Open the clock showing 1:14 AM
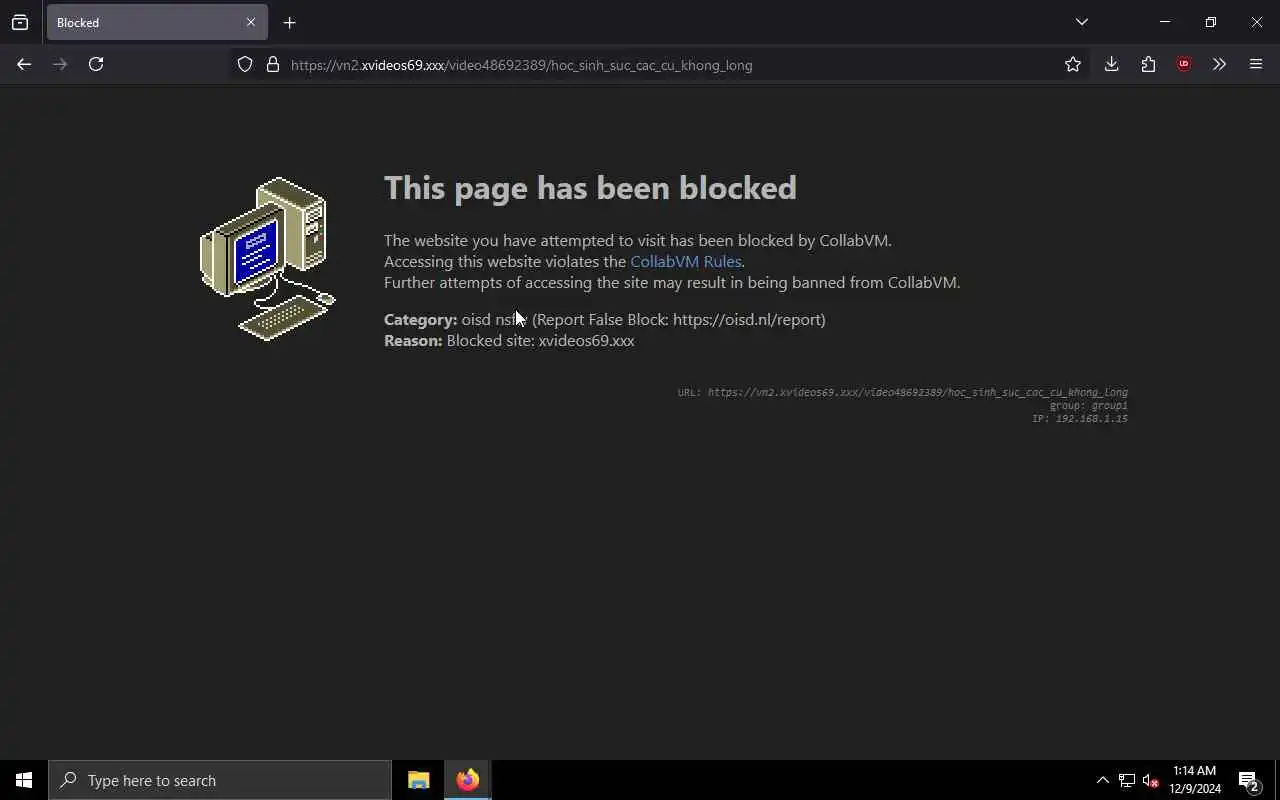This screenshot has width=1280, height=800. tap(1195, 780)
